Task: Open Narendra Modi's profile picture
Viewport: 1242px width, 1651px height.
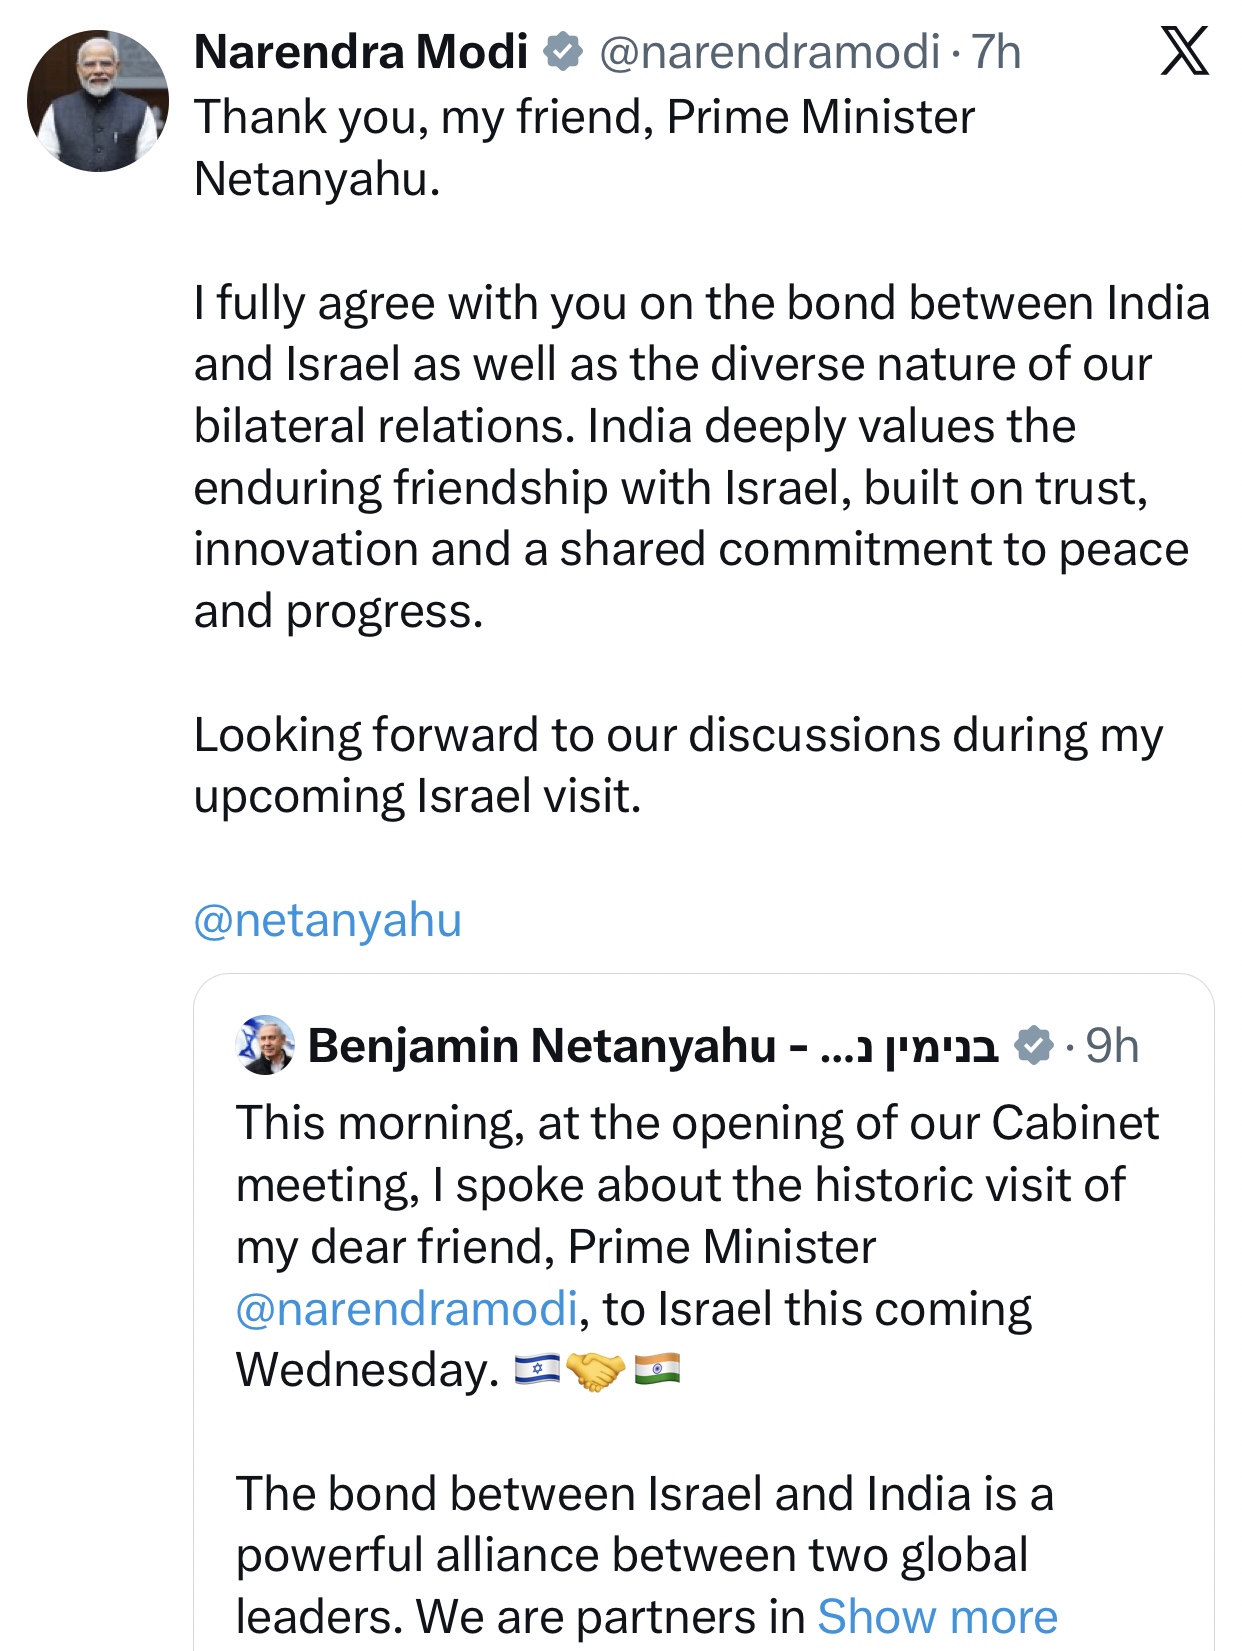Action: (x=97, y=101)
